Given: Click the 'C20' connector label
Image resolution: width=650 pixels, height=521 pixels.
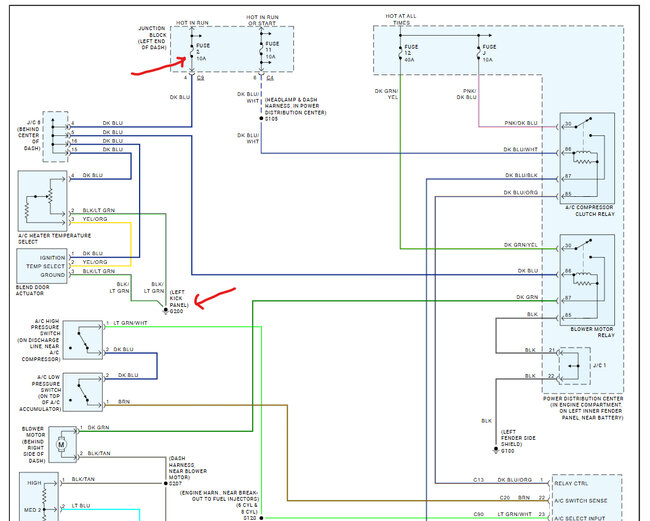Looking at the screenshot, I should [505, 497].
